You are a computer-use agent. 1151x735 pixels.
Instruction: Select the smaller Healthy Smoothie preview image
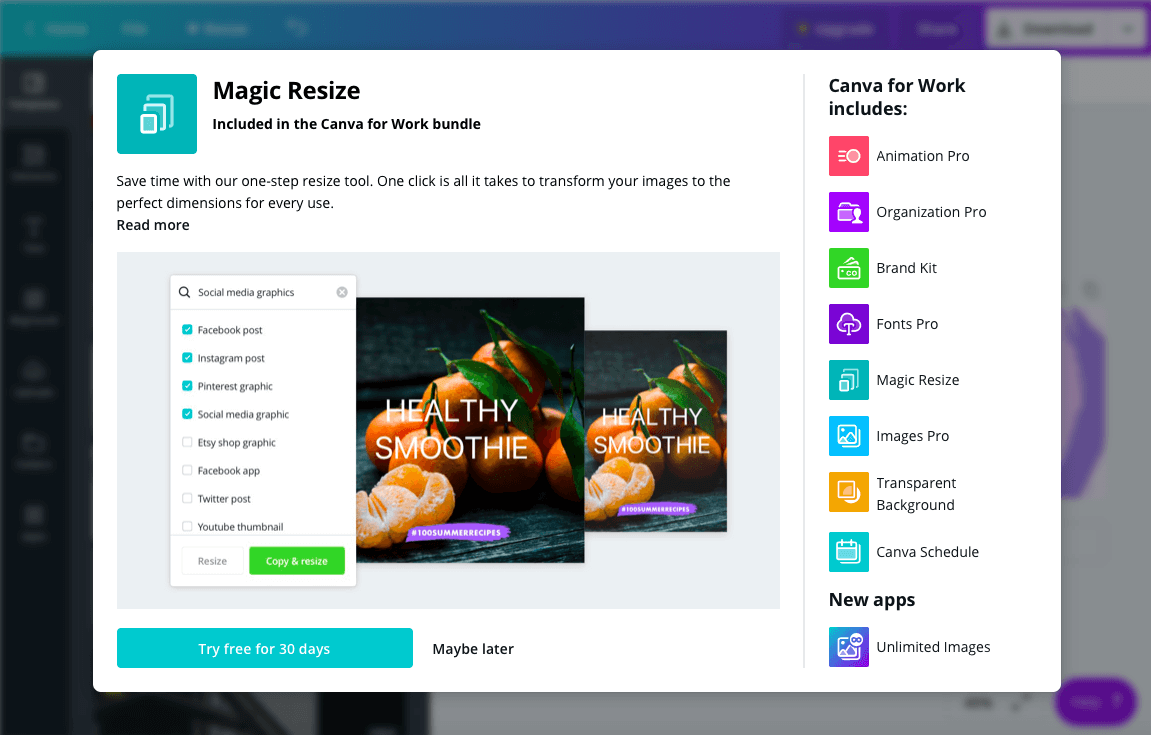[656, 431]
